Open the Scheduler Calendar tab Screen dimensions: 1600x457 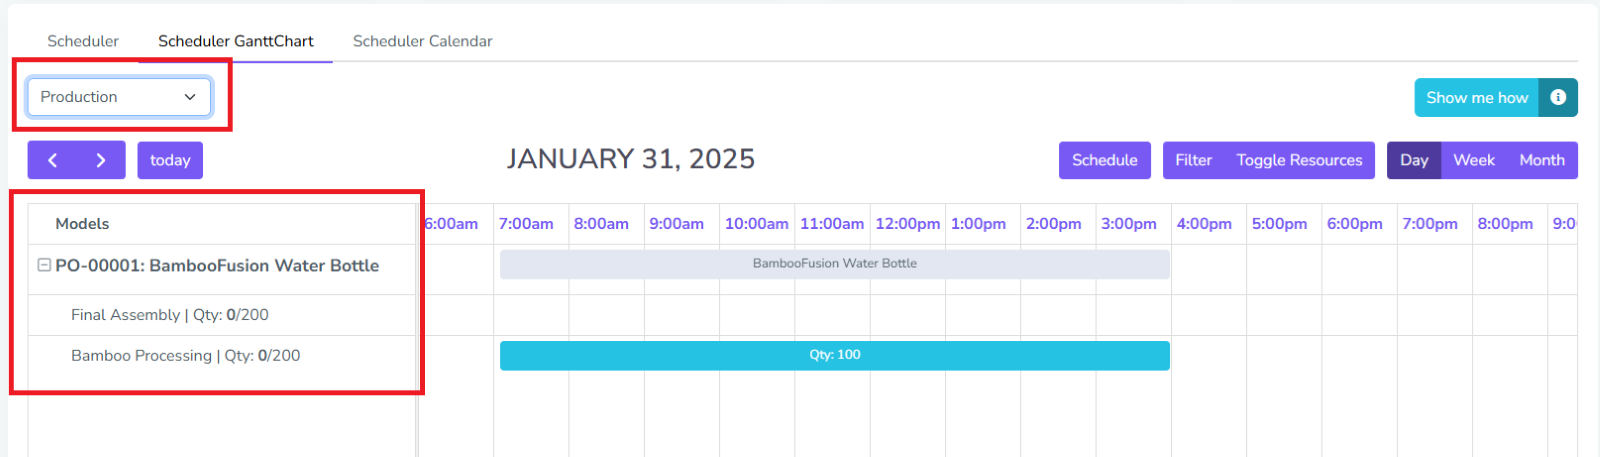point(422,41)
